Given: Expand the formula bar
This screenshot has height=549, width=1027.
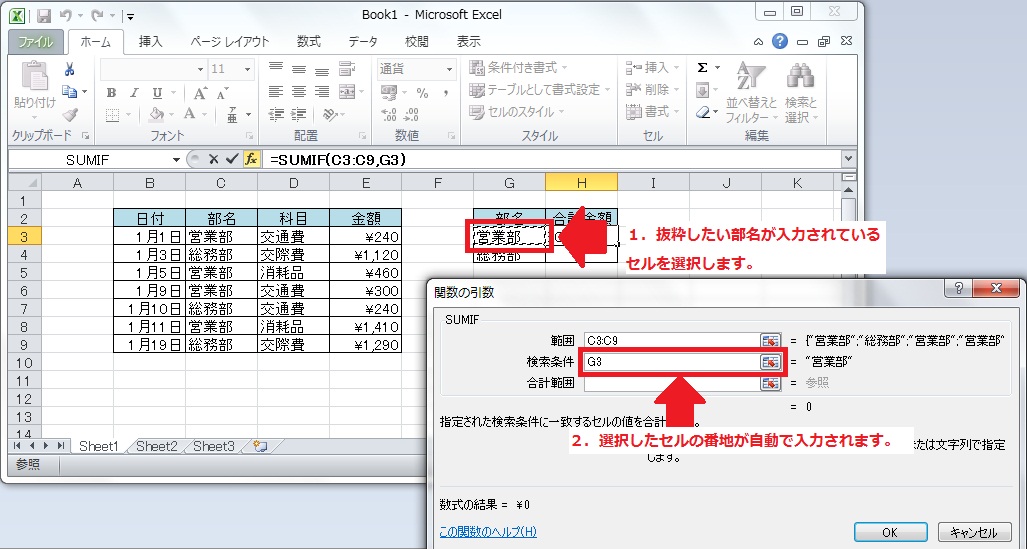Looking at the screenshot, I should click(x=849, y=159).
